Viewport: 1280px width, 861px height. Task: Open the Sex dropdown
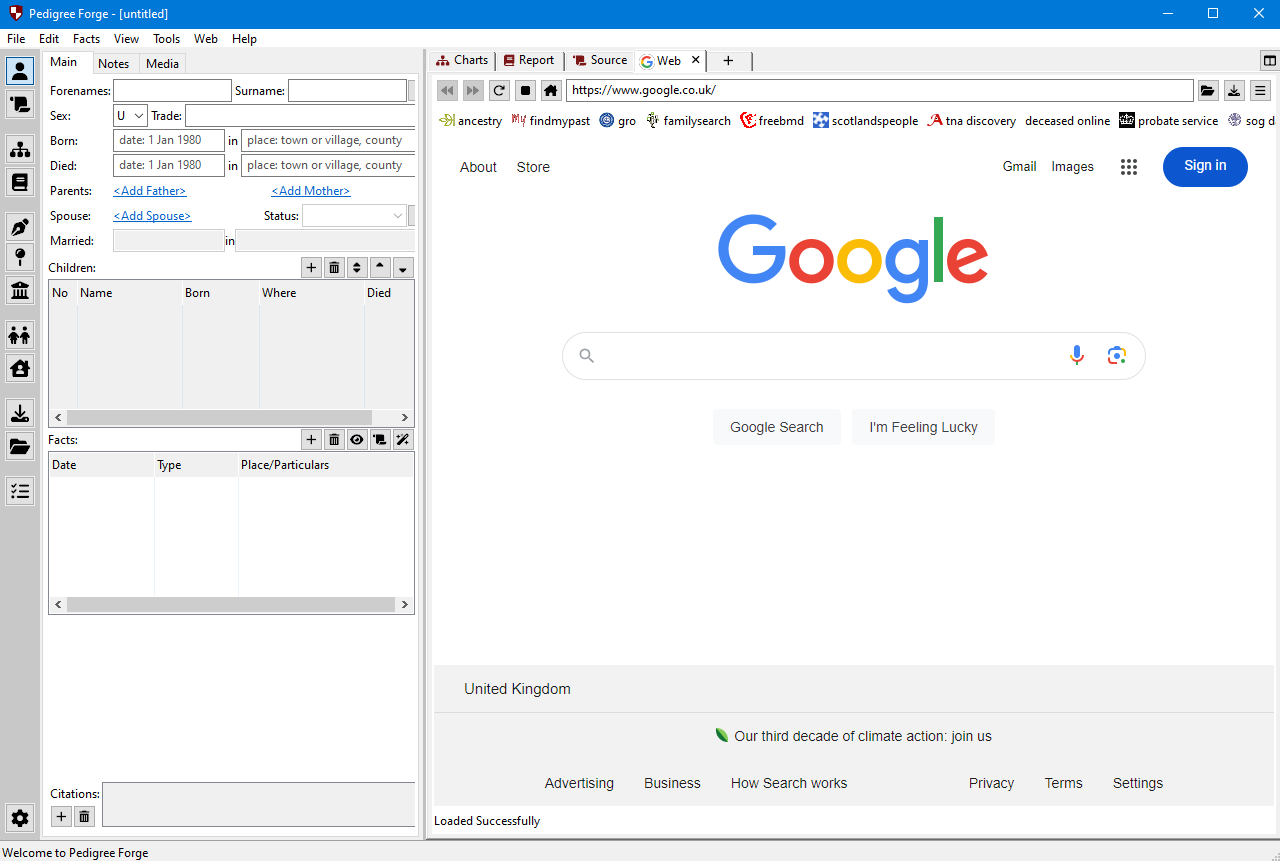tap(131, 116)
